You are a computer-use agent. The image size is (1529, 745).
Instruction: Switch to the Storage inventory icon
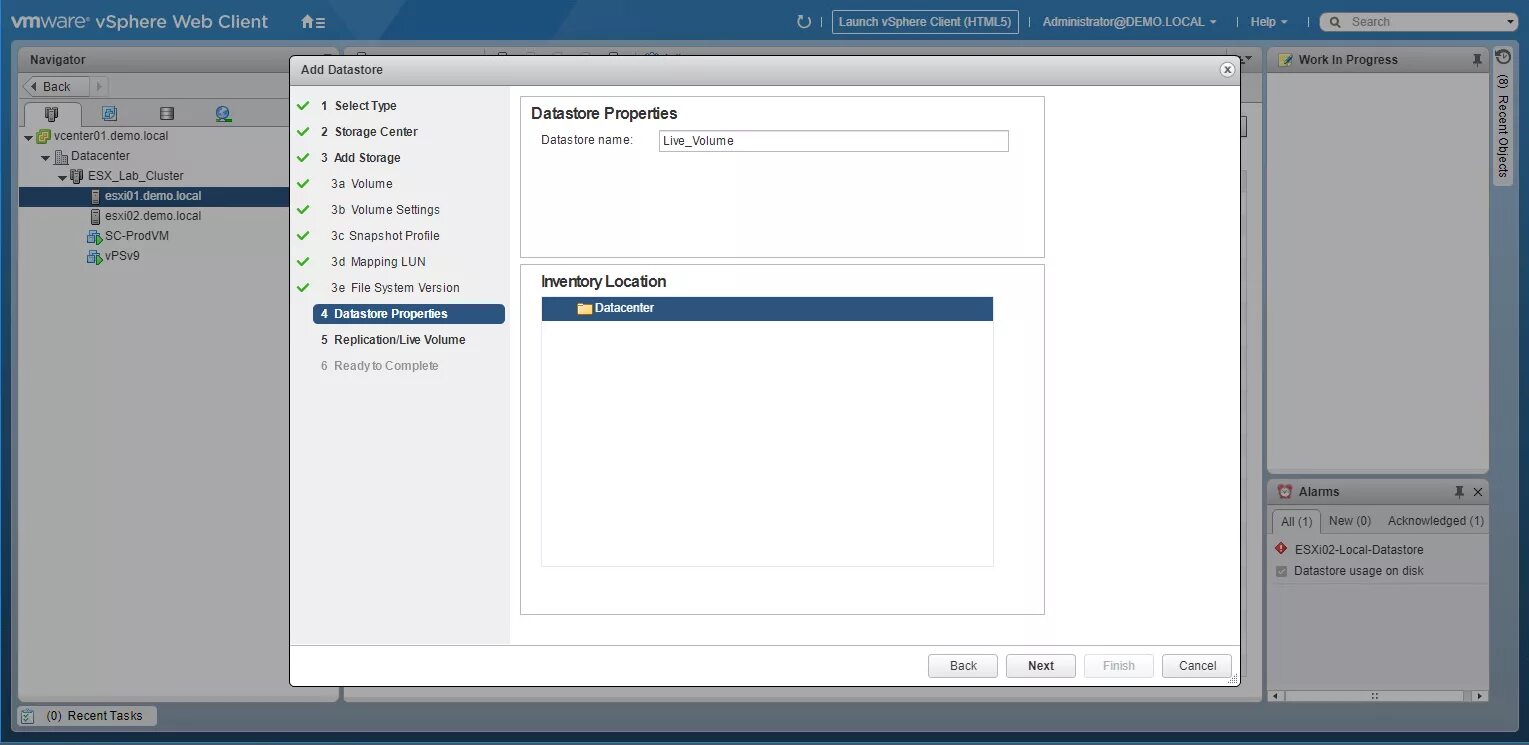[x=166, y=113]
